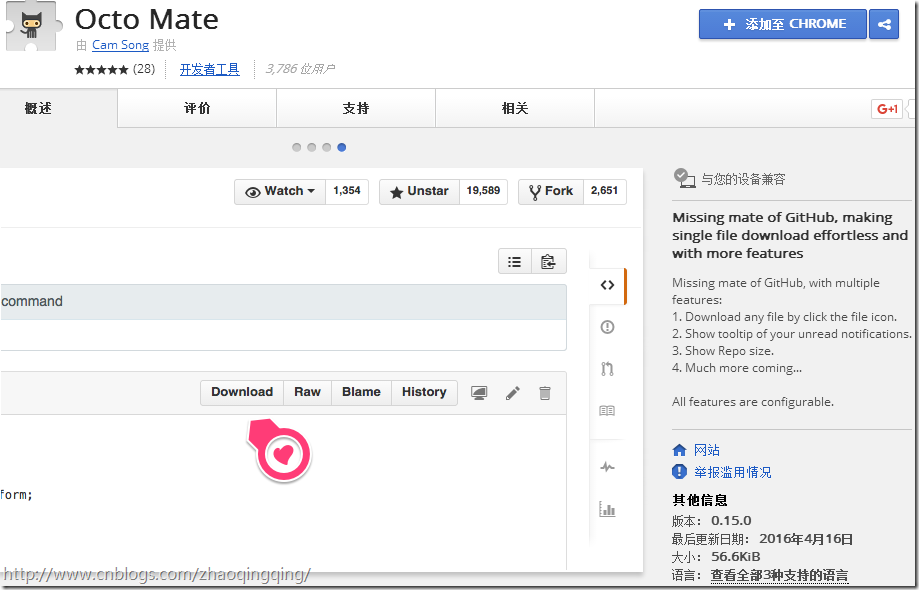The width and height of the screenshot is (919, 590).
Task: Click the Raw button
Action: (x=308, y=393)
